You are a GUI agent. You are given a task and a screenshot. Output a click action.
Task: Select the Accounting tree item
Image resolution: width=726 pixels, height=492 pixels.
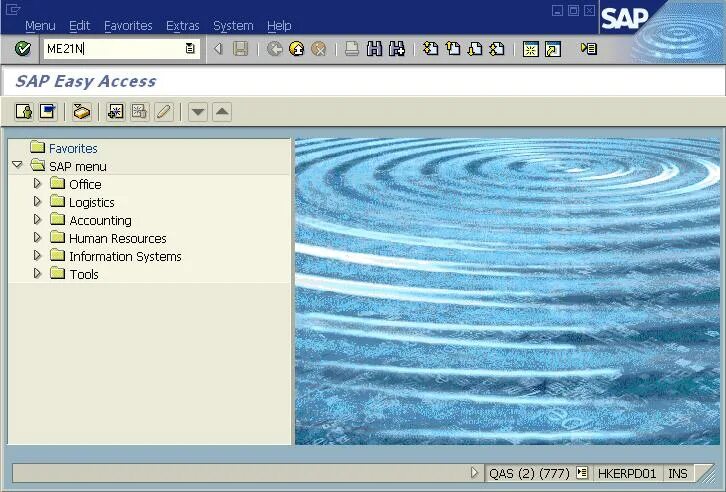point(100,220)
